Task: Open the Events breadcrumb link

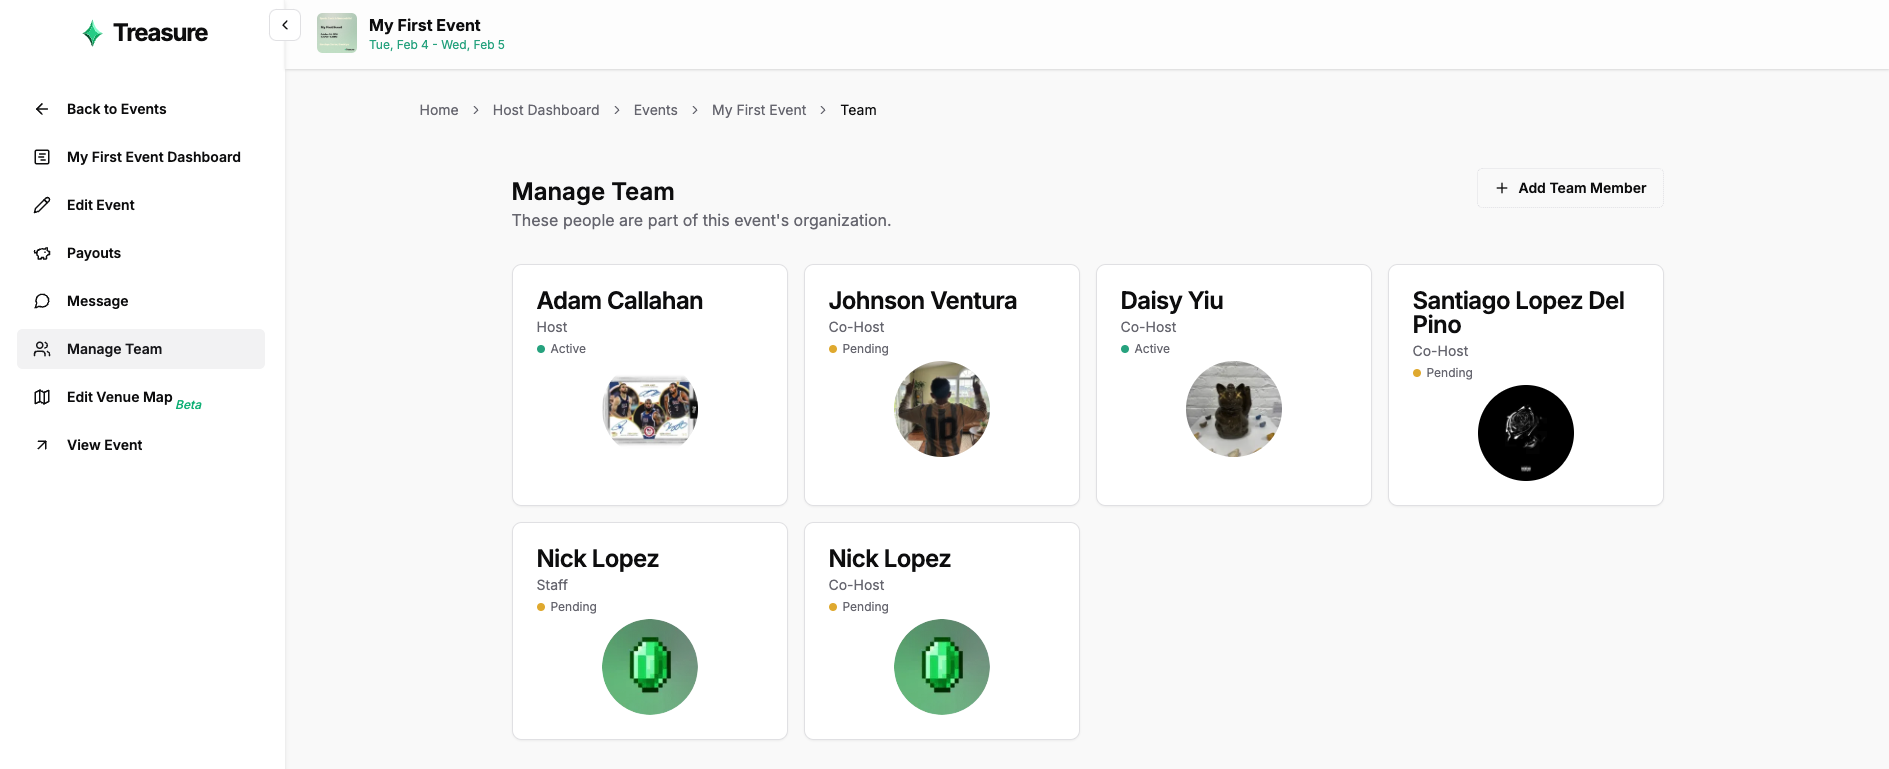Action: point(655,110)
